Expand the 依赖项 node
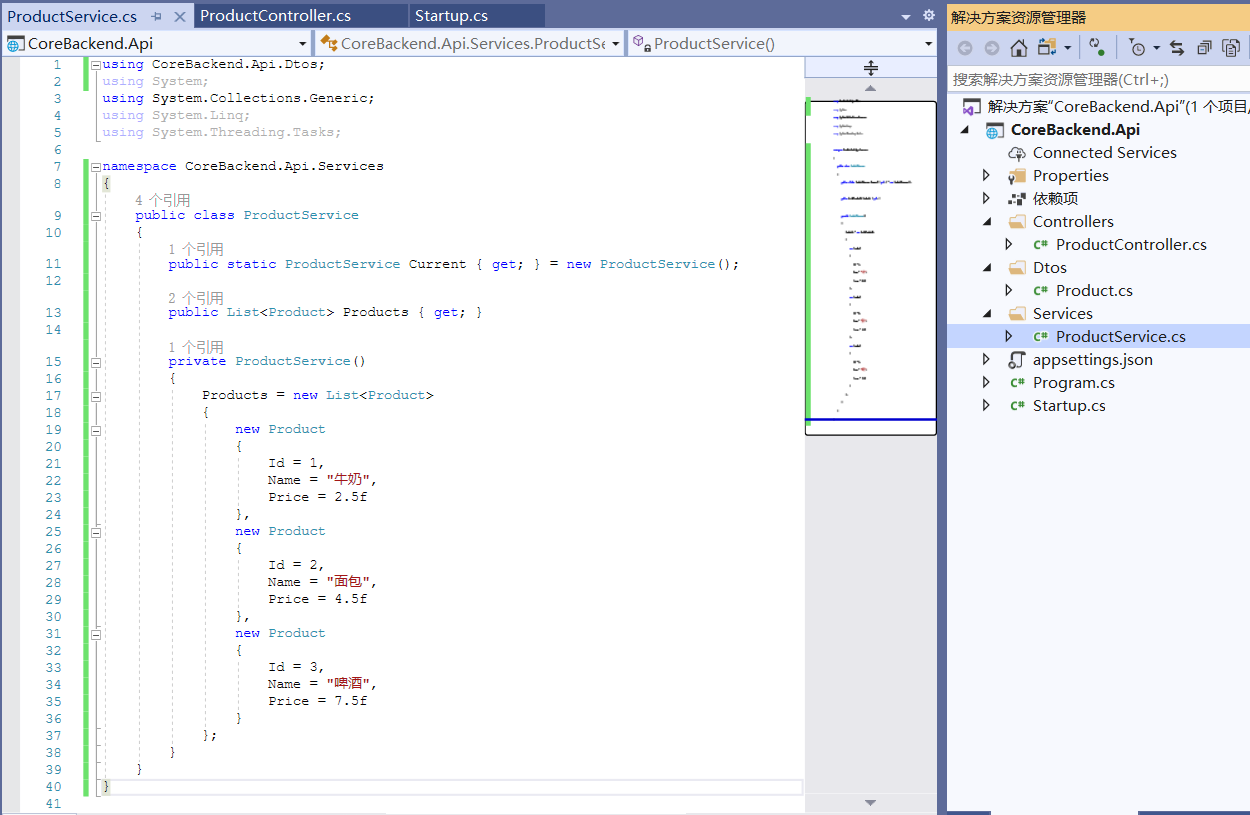Screen dimensions: 1250x815 [986, 197]
